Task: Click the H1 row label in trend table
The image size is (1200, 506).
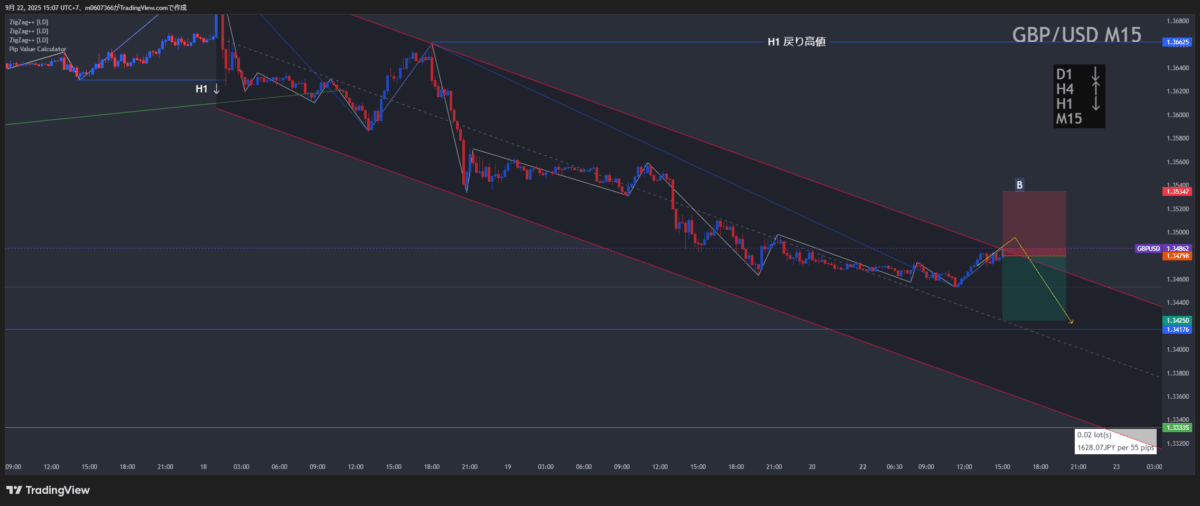Action: point(1065,104)
